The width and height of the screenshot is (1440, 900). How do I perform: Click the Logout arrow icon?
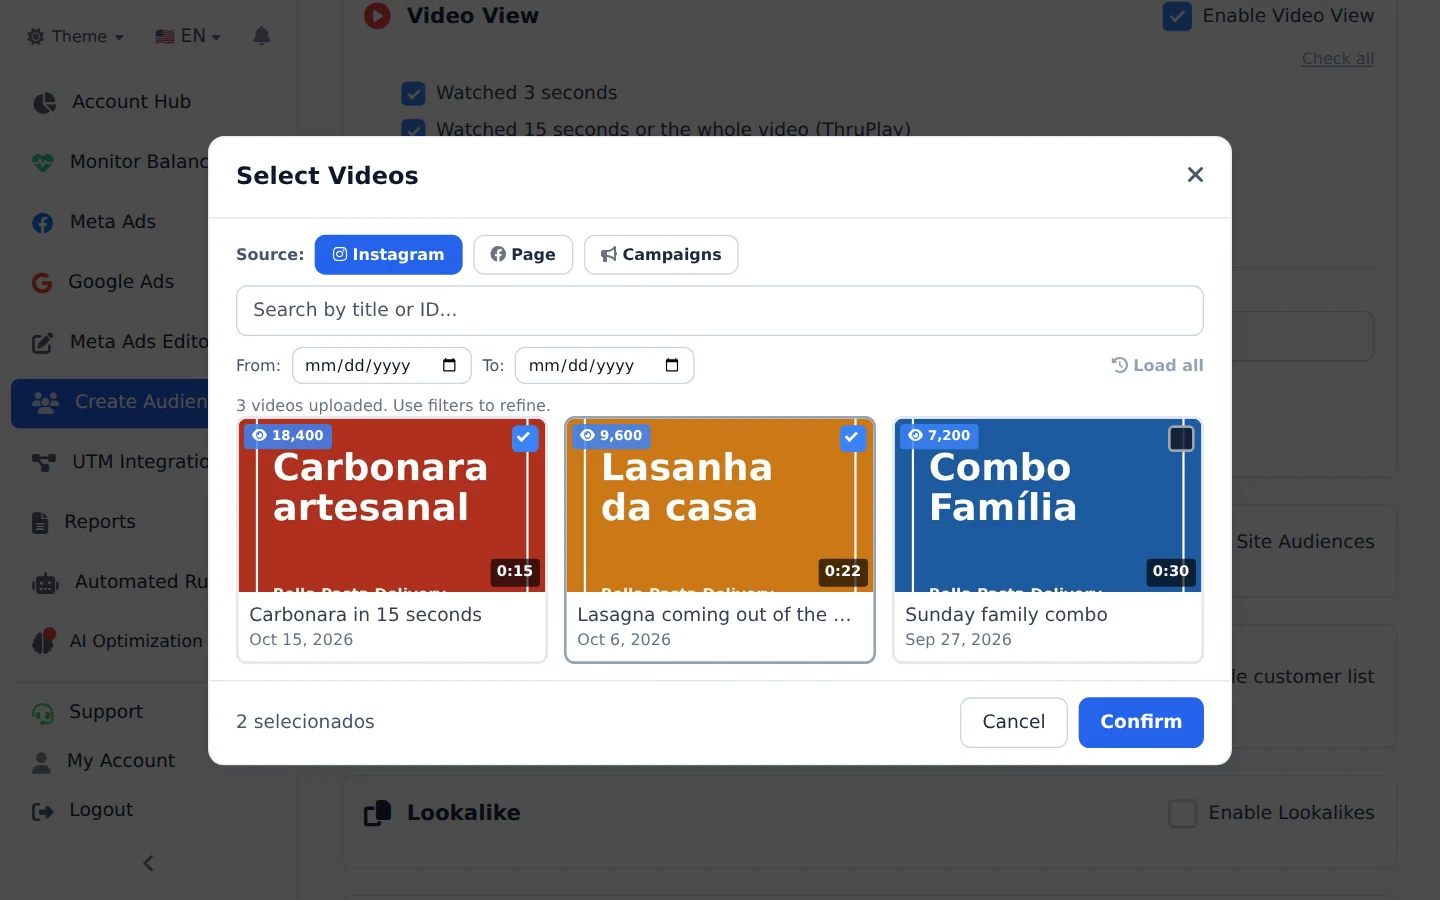43,811
